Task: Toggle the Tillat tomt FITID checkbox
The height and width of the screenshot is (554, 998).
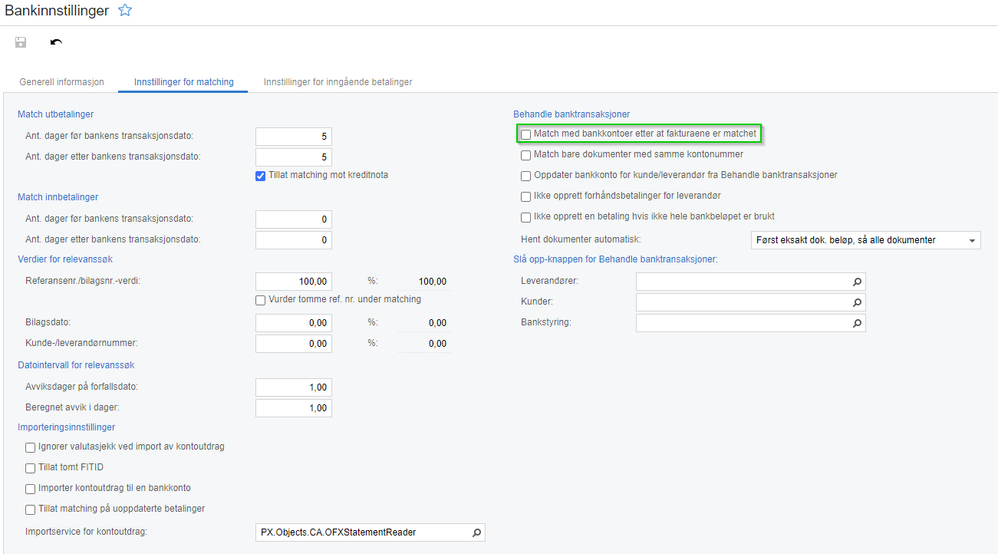Action: coord(30,468)
